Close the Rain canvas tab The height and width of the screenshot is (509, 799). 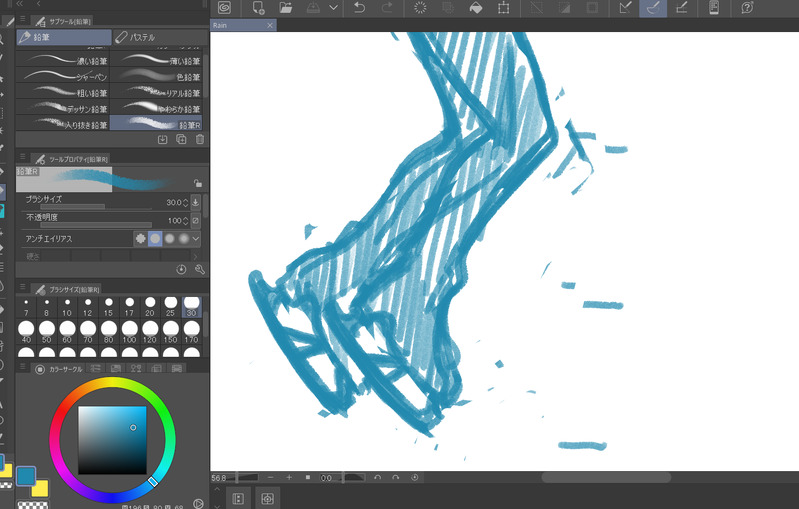[x=270, y=25]
